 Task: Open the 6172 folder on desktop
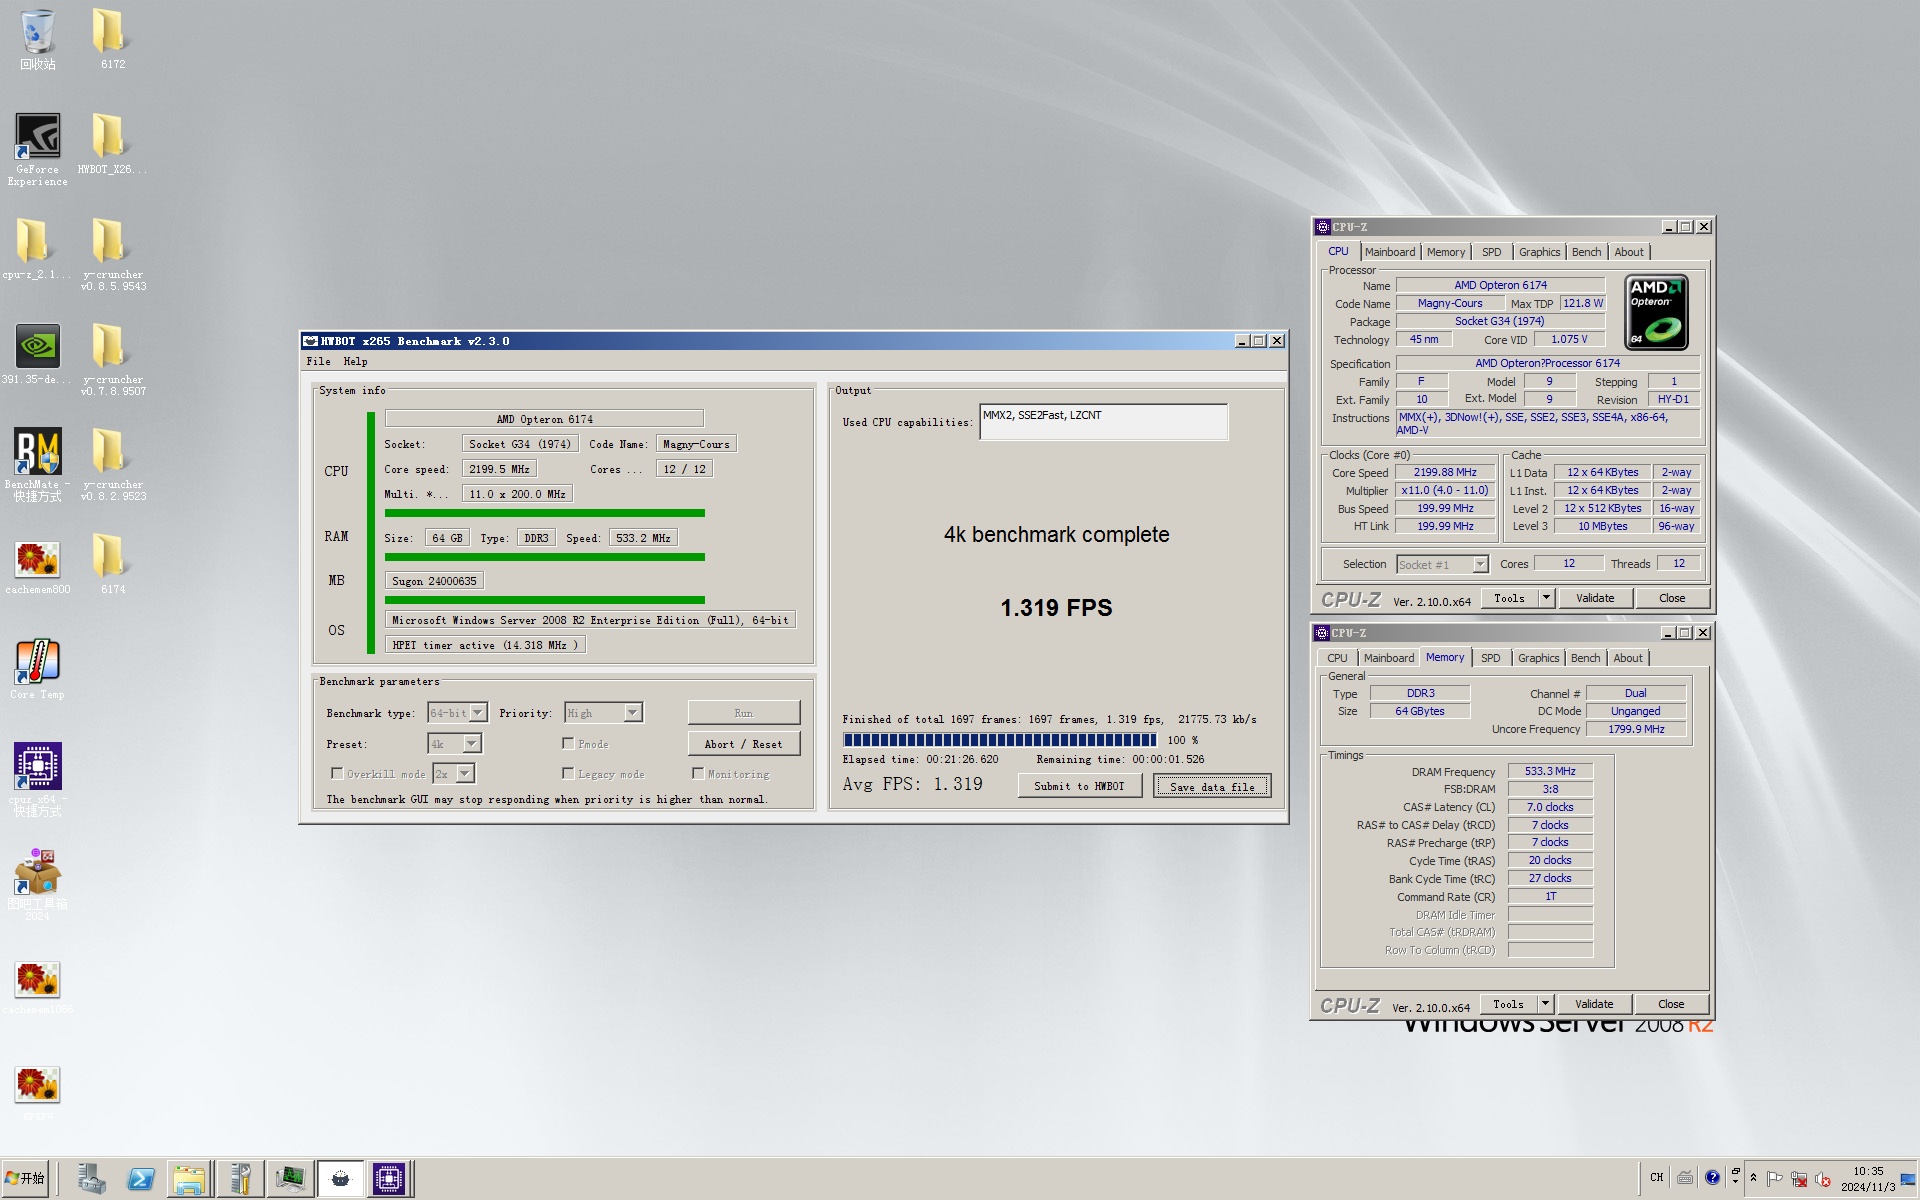pos(112,40)
